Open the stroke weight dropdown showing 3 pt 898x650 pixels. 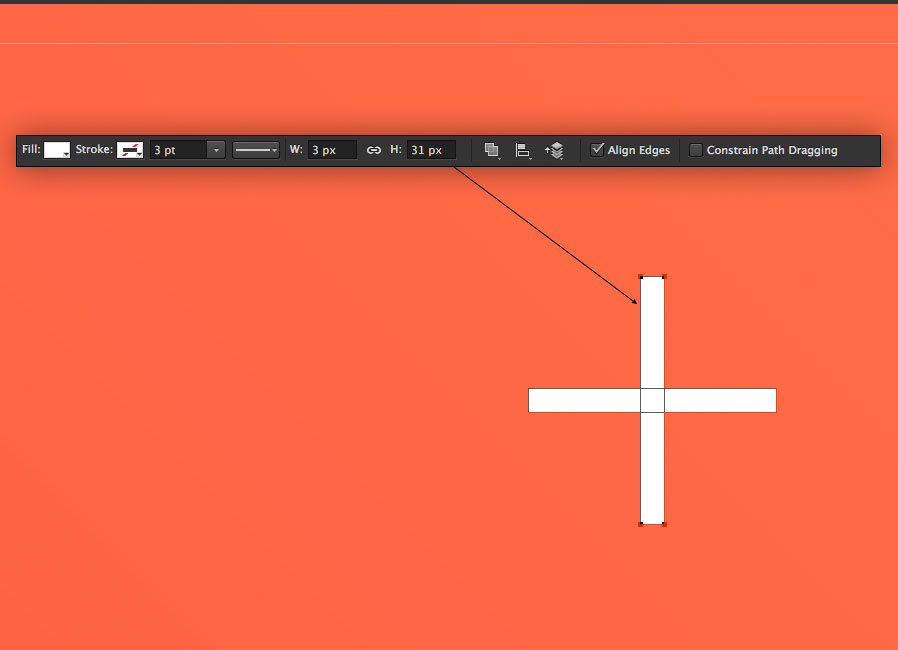[216, 149]
